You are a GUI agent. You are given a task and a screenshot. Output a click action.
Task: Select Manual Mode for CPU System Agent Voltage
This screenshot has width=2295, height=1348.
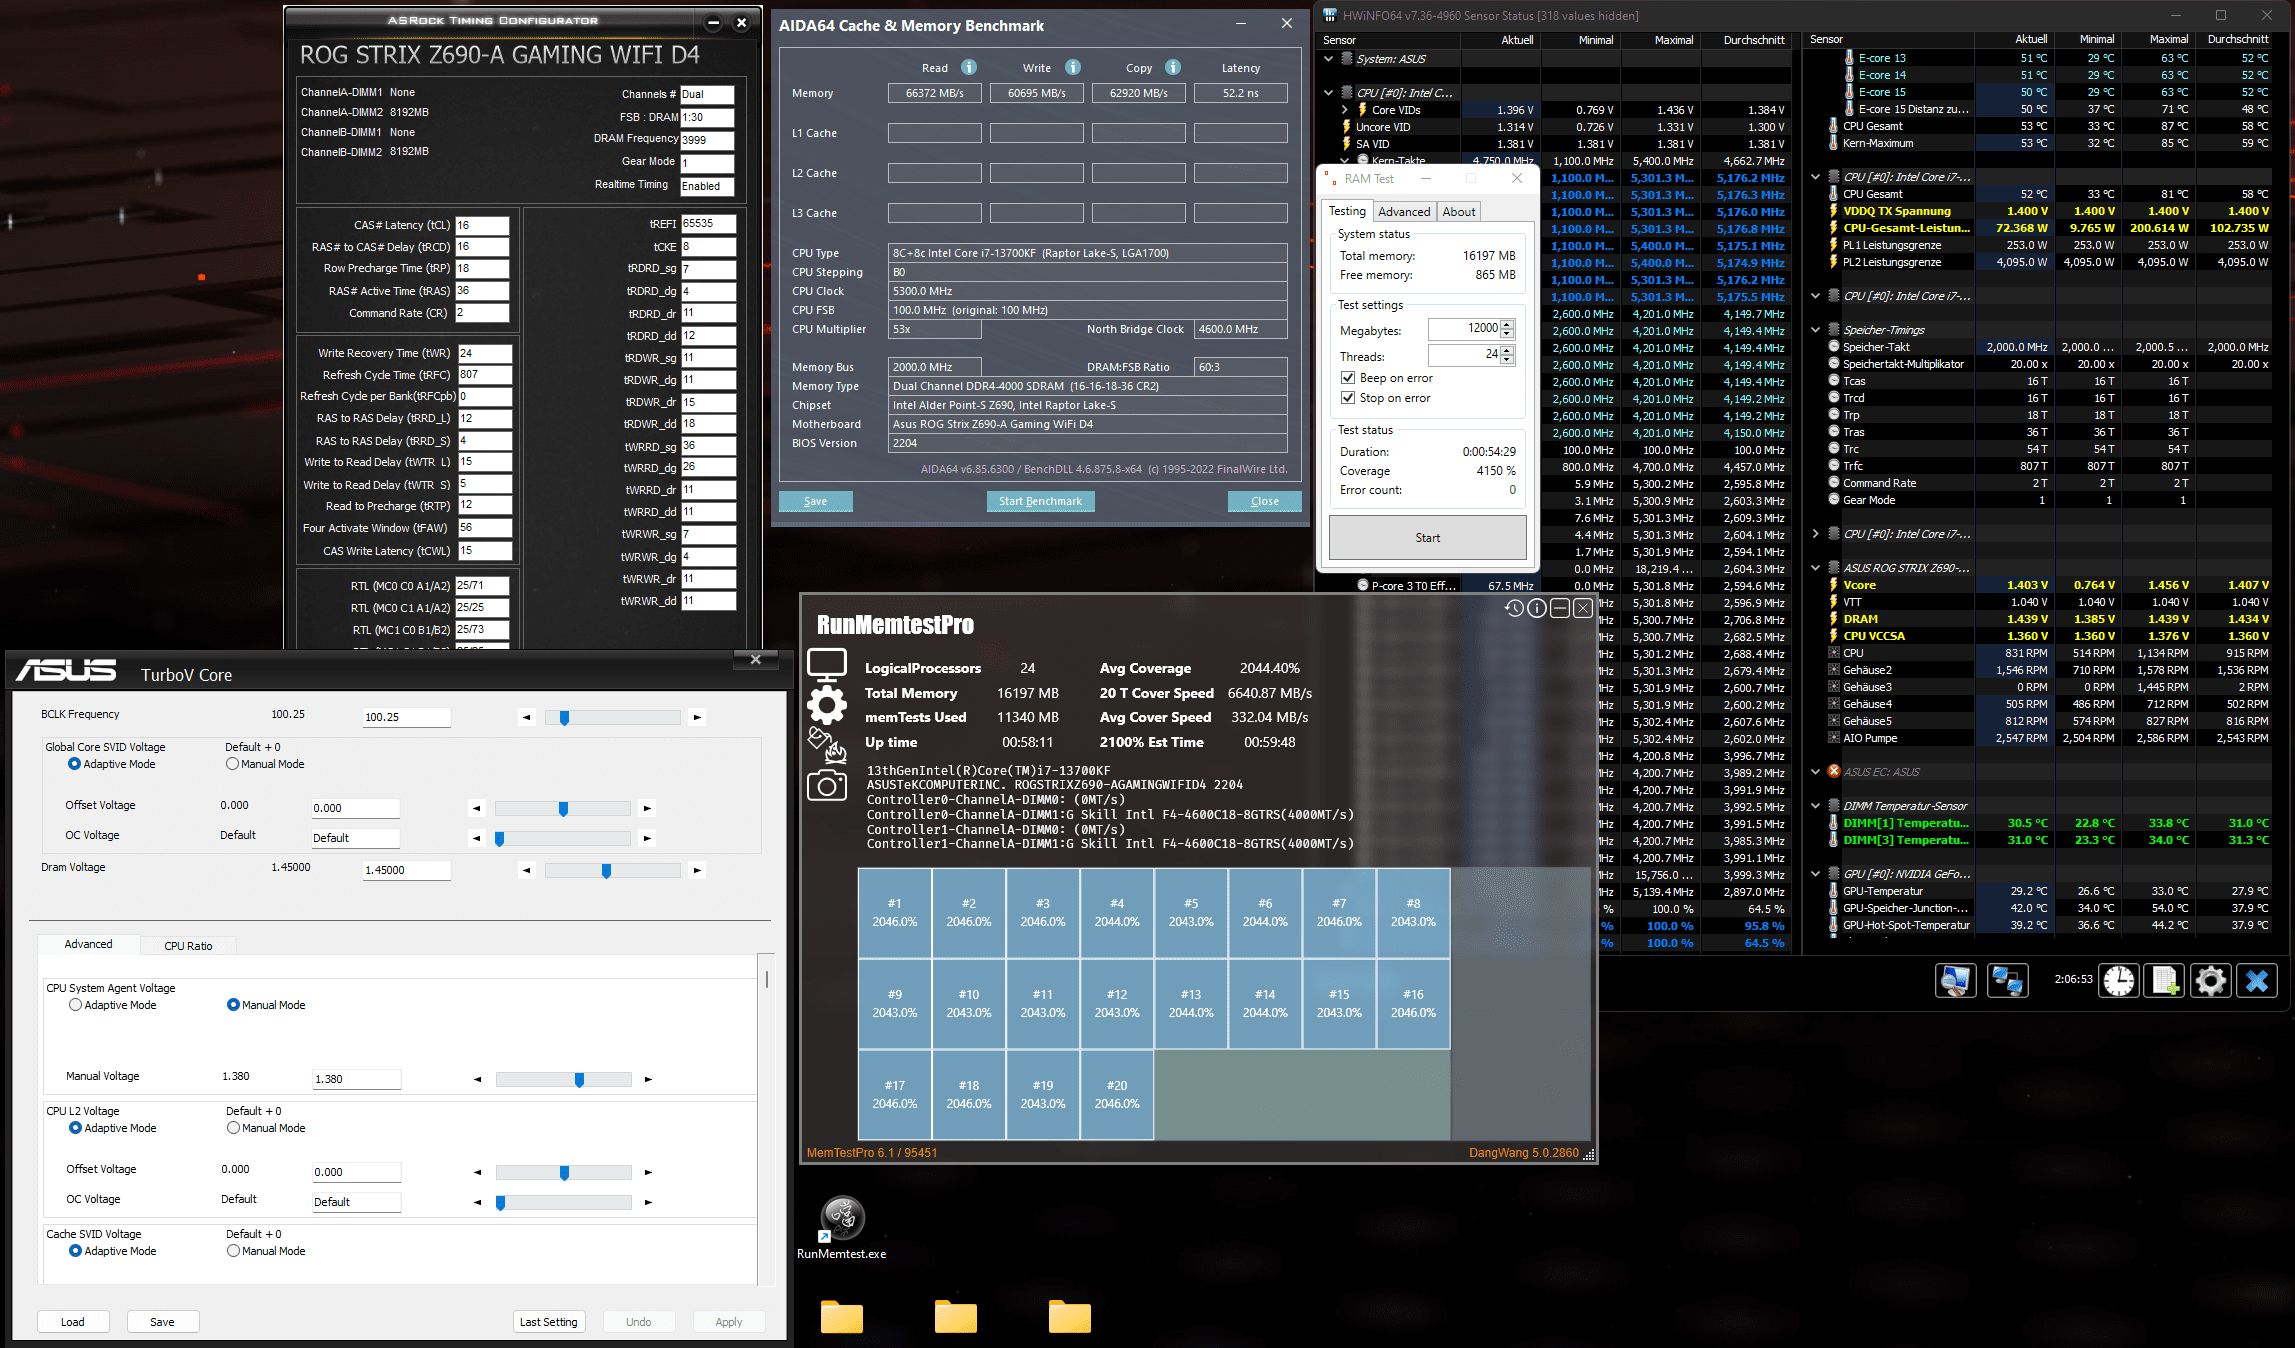pyautogui.click(x=233, y=1005)
